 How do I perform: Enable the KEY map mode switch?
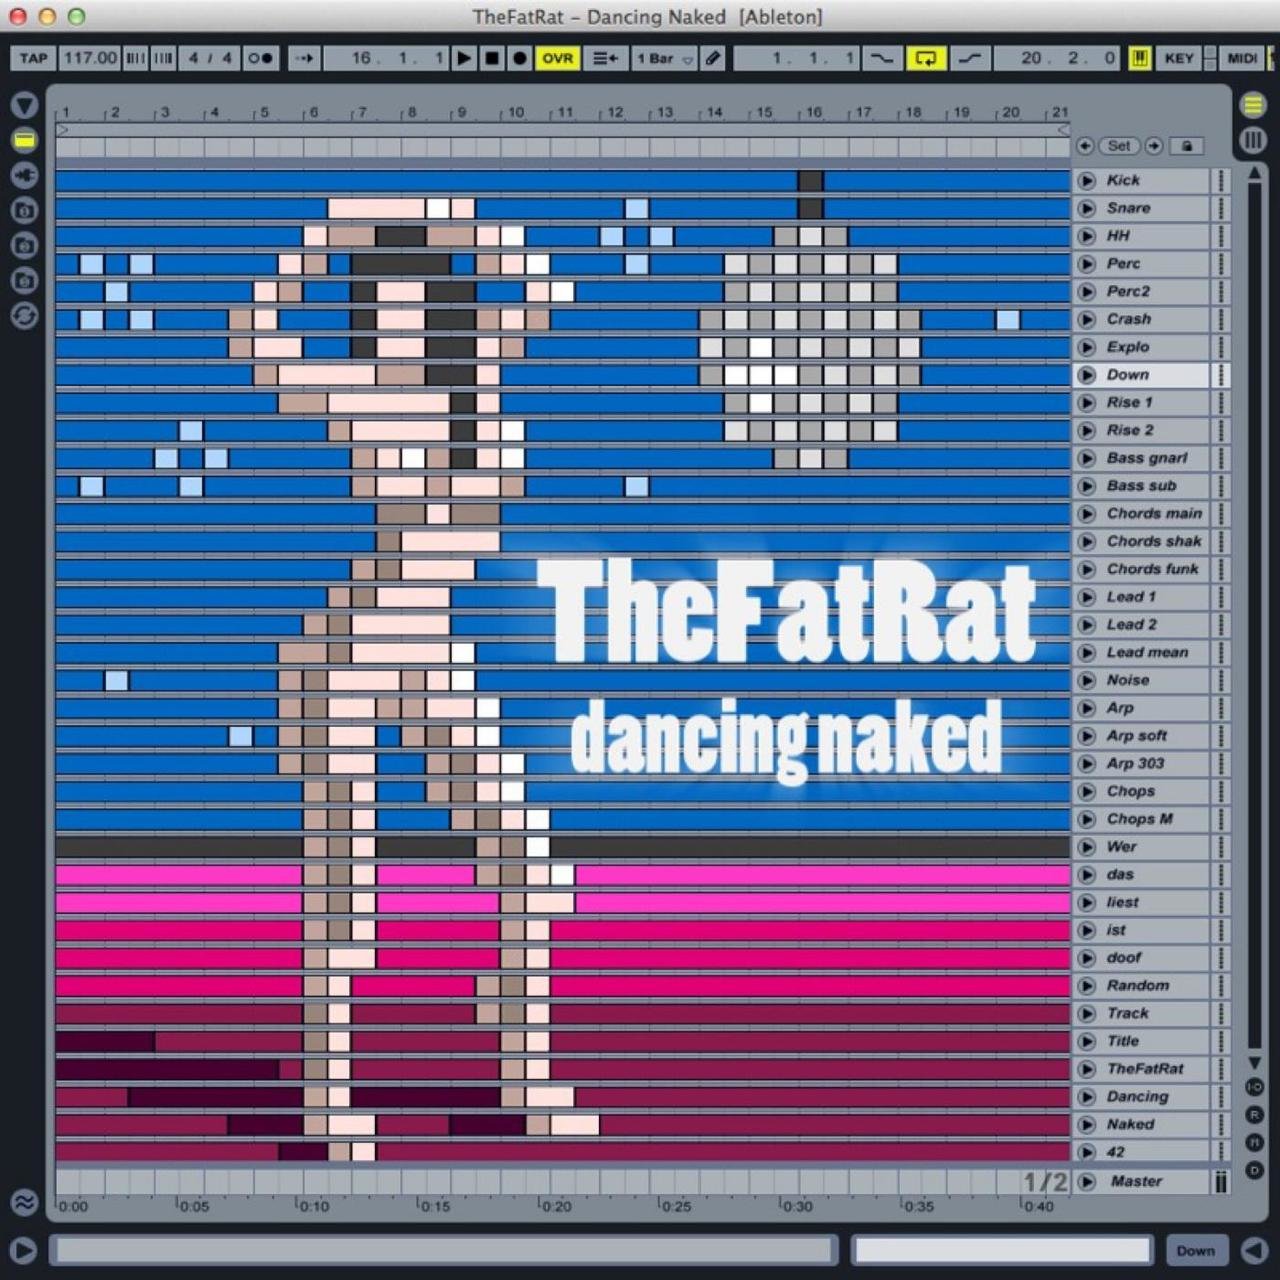coord(1178,58)
